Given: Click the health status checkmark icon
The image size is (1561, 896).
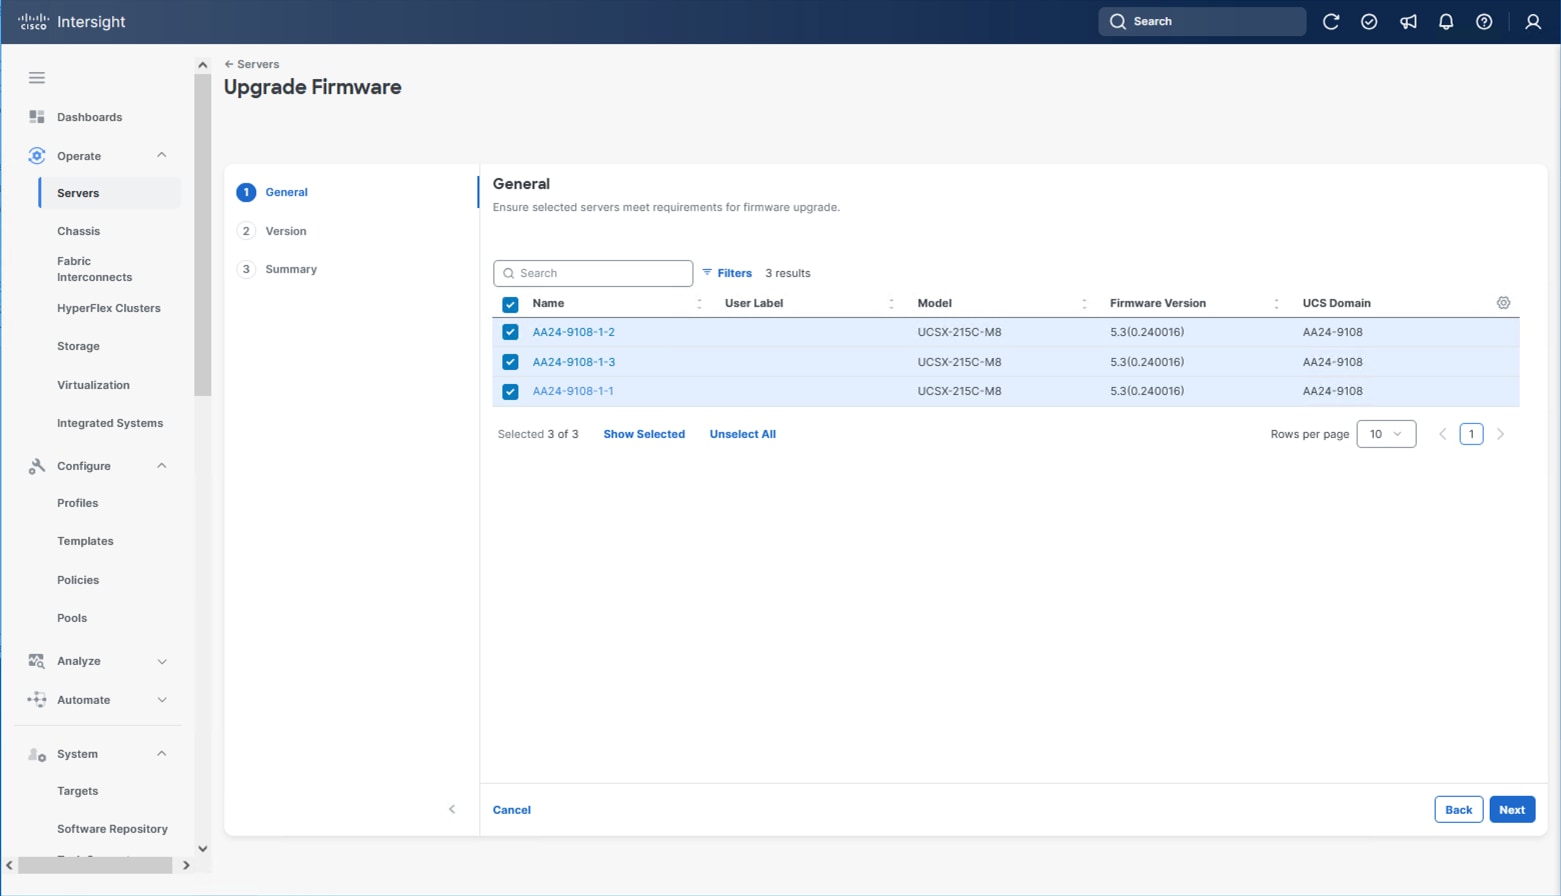Looking at the screenshot, I should pyautogui.click(x=1369, y=21).
